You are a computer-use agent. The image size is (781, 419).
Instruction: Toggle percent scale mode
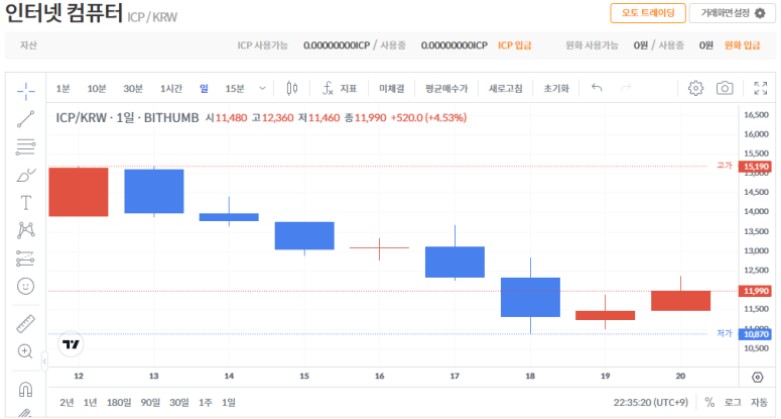point(710,403)
